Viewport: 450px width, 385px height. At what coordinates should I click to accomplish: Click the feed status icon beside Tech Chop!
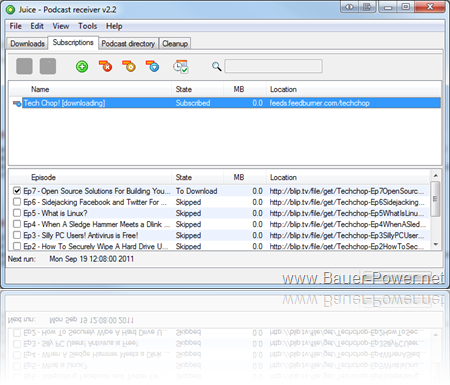tap(17, 104)
